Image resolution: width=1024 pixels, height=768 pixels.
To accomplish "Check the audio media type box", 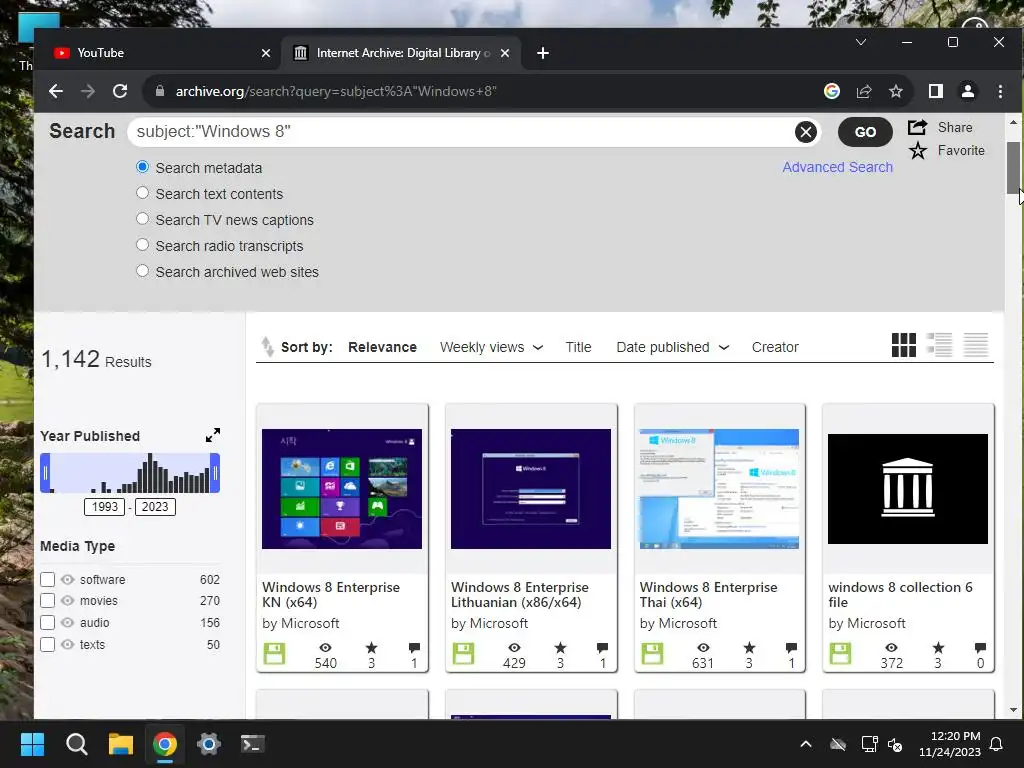I will pos(47,622).
